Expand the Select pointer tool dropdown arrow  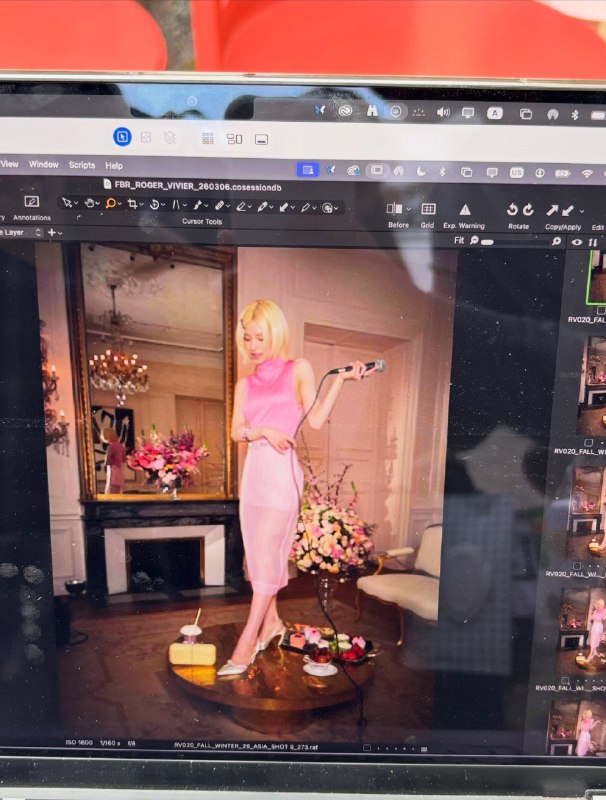(x=75, y=204)
